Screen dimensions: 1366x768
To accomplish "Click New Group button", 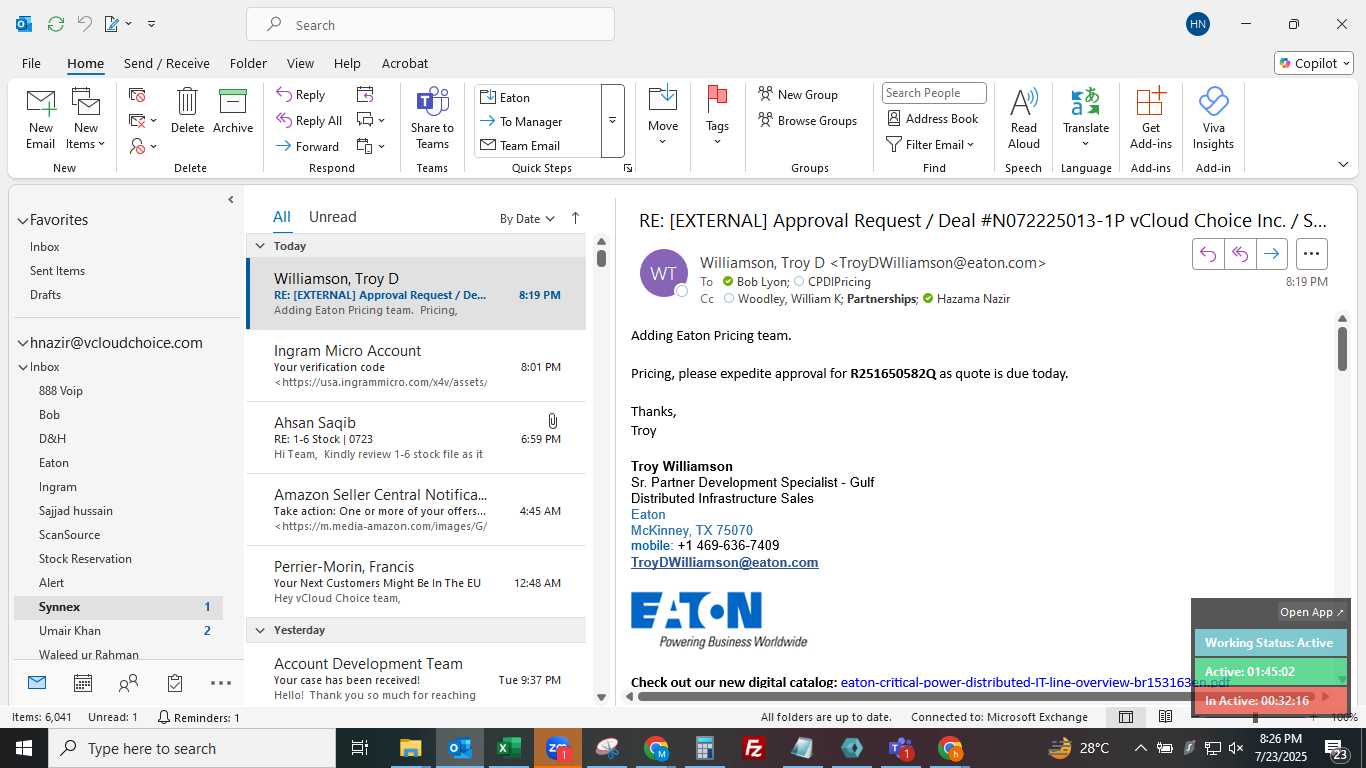I will (798, 94).
